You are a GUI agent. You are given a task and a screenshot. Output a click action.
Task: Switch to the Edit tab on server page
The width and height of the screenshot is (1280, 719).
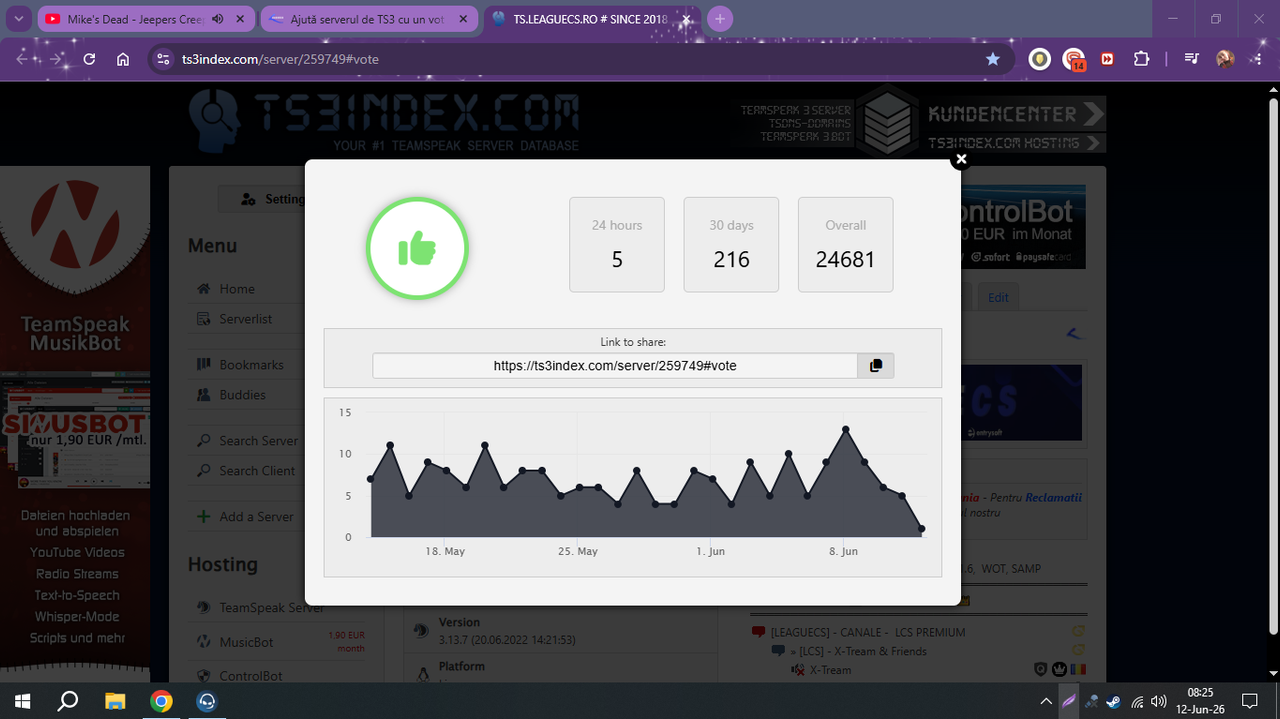pyautogui.click(x=998, y=298)
